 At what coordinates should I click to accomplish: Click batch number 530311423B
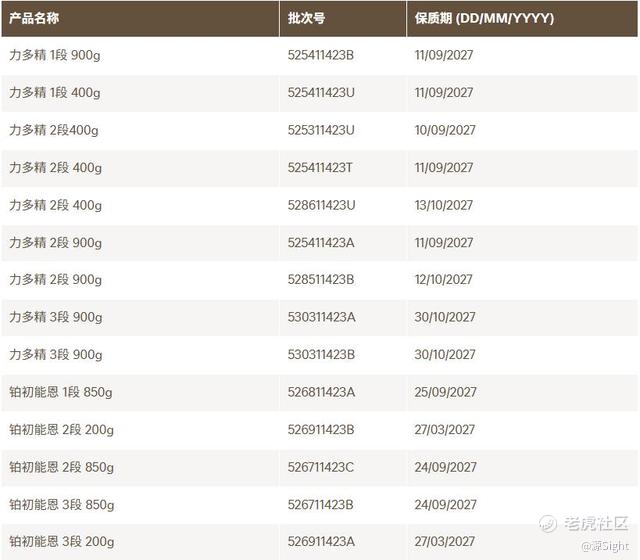321,355
